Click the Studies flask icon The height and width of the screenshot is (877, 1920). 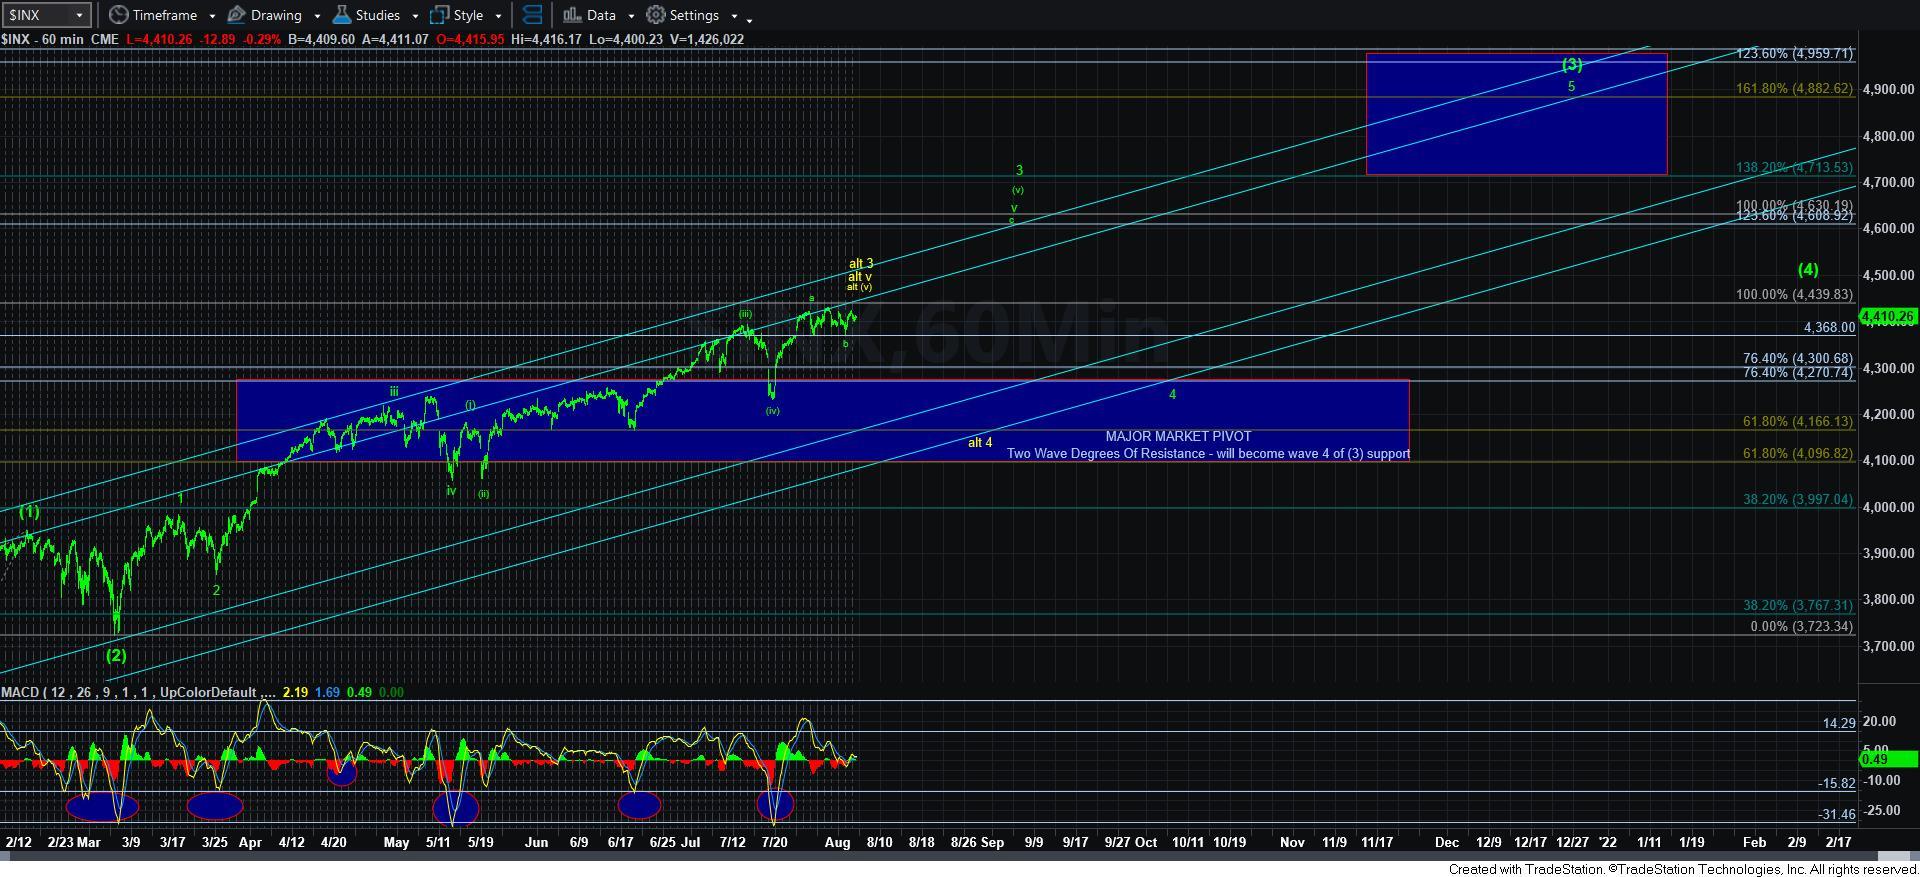[341, 15]
